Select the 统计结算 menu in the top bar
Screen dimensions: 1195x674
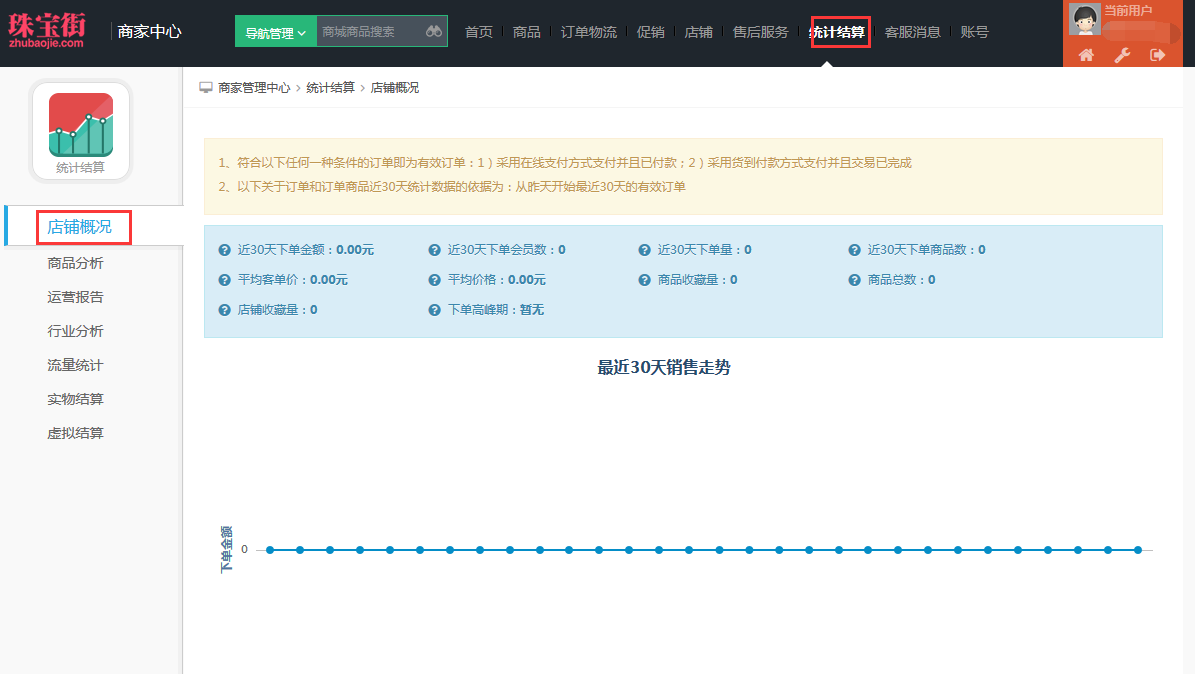click(x=838, y=32)
